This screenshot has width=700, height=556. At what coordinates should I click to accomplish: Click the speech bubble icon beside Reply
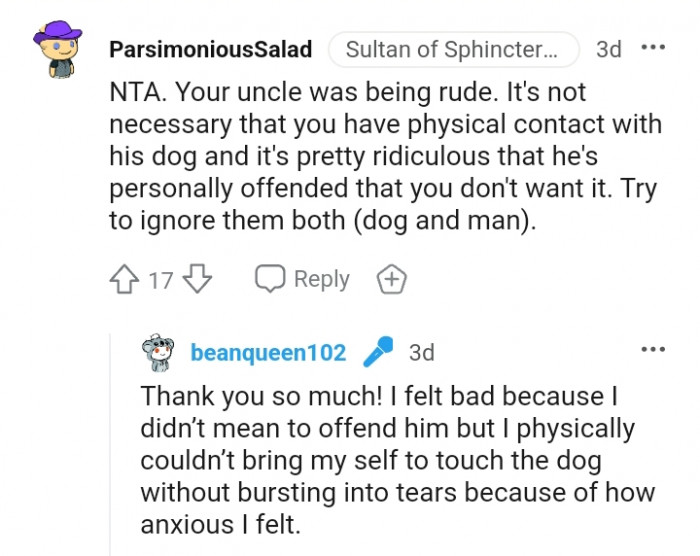[270, 280]
